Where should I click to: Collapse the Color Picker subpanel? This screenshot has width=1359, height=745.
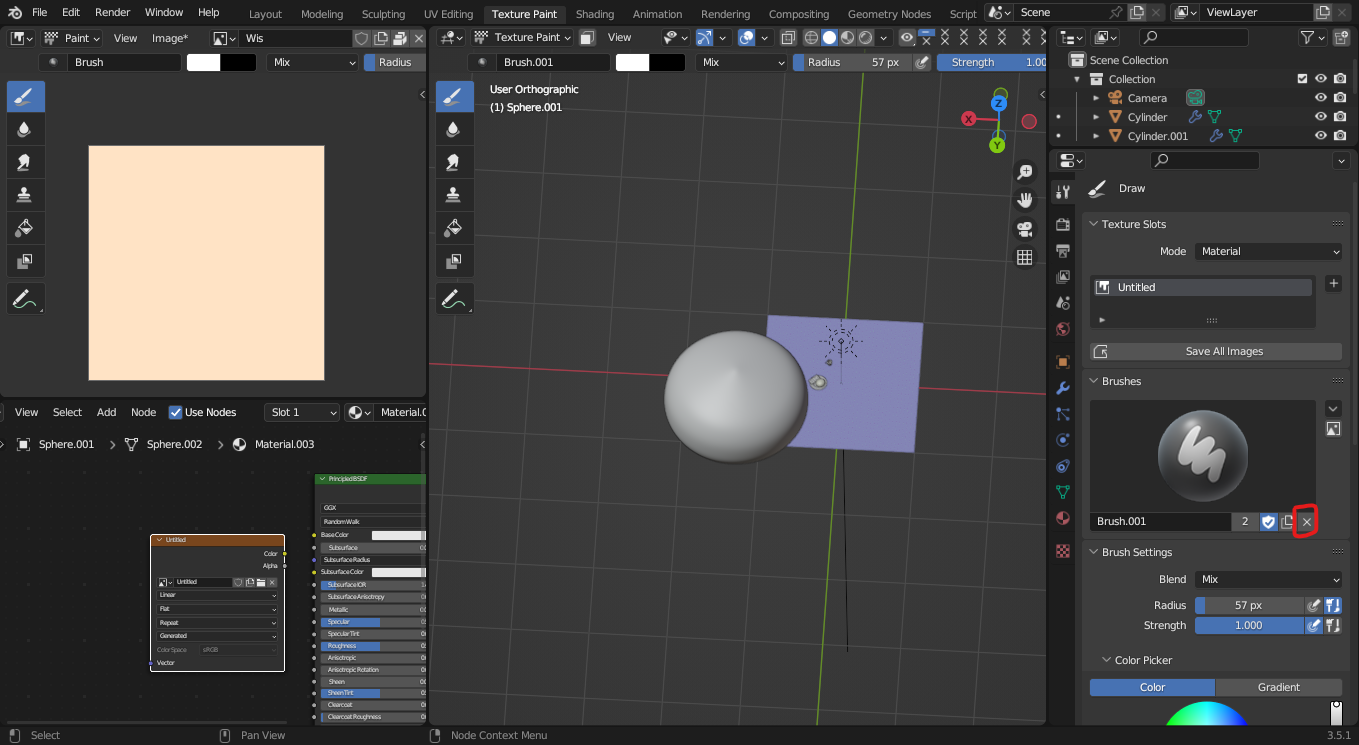1107,660
